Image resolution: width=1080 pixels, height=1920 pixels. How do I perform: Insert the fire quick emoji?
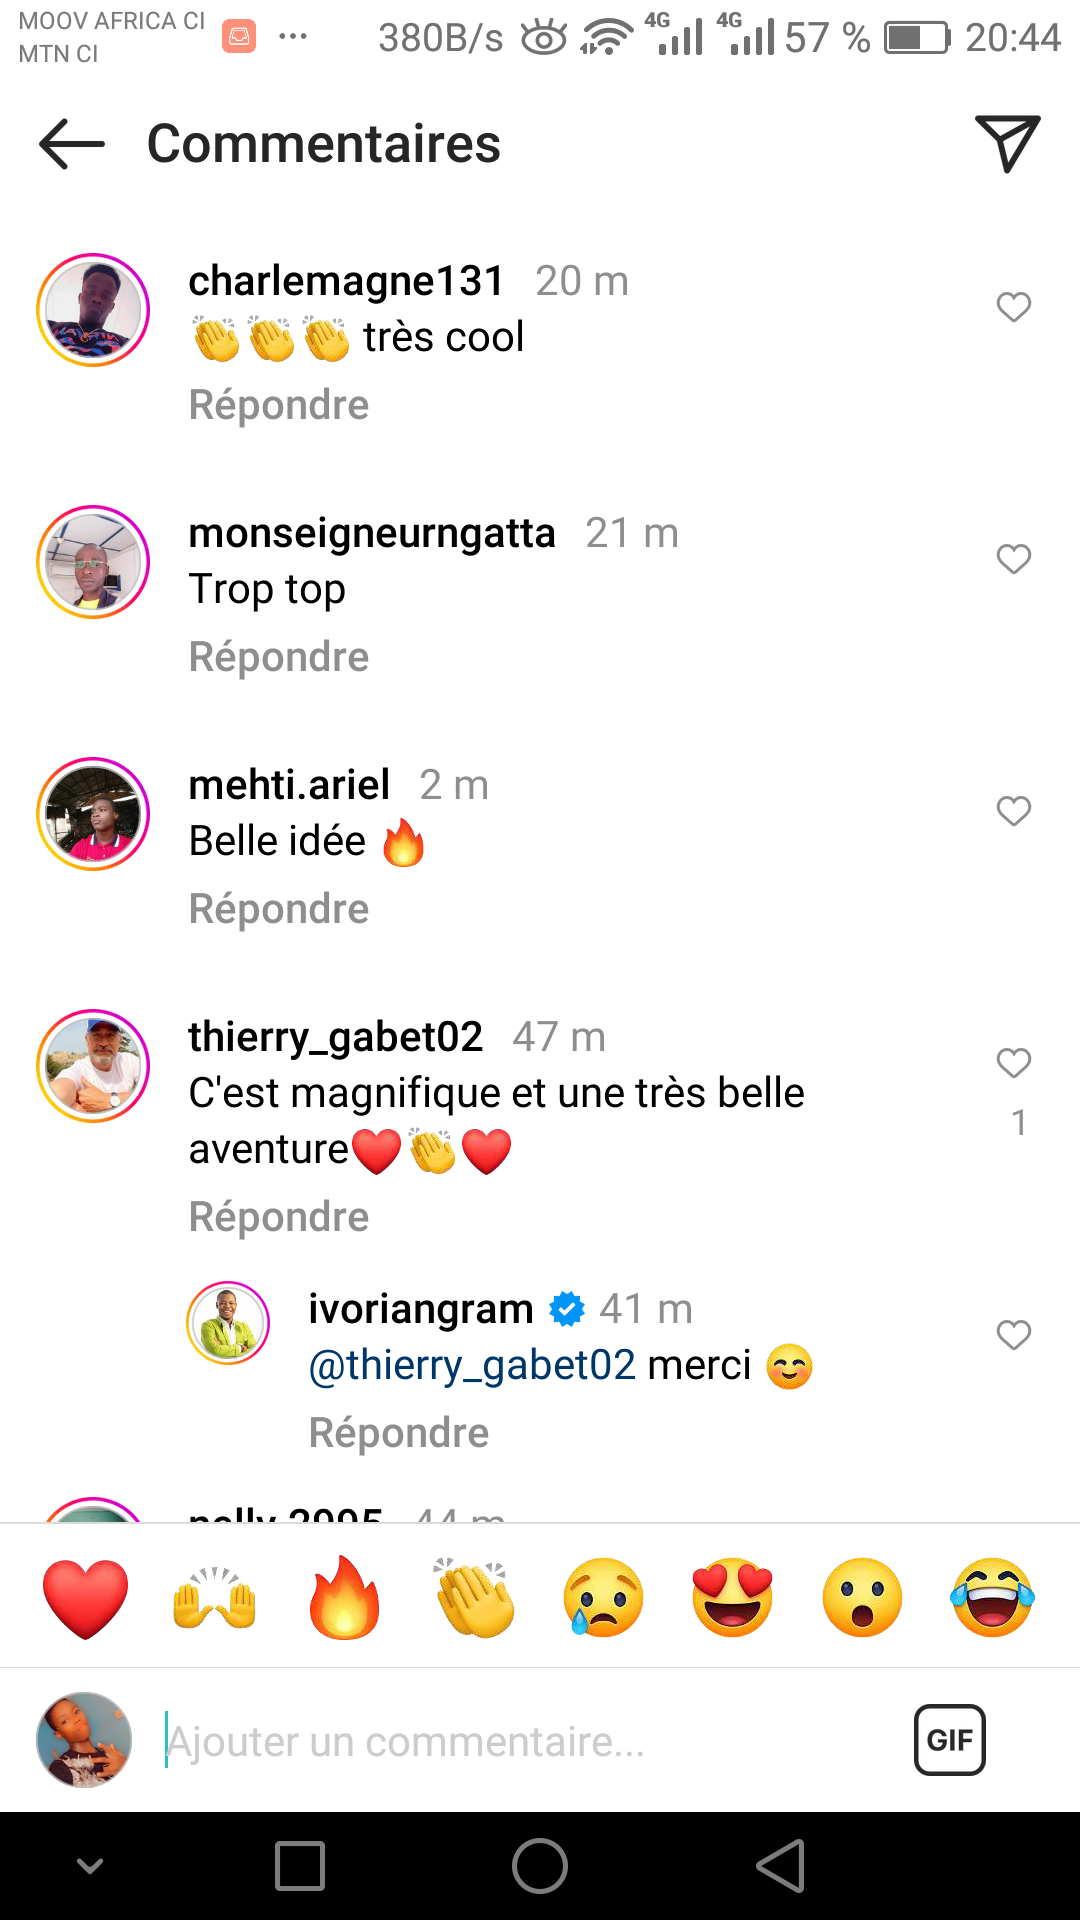click(x=344, y=1598)
